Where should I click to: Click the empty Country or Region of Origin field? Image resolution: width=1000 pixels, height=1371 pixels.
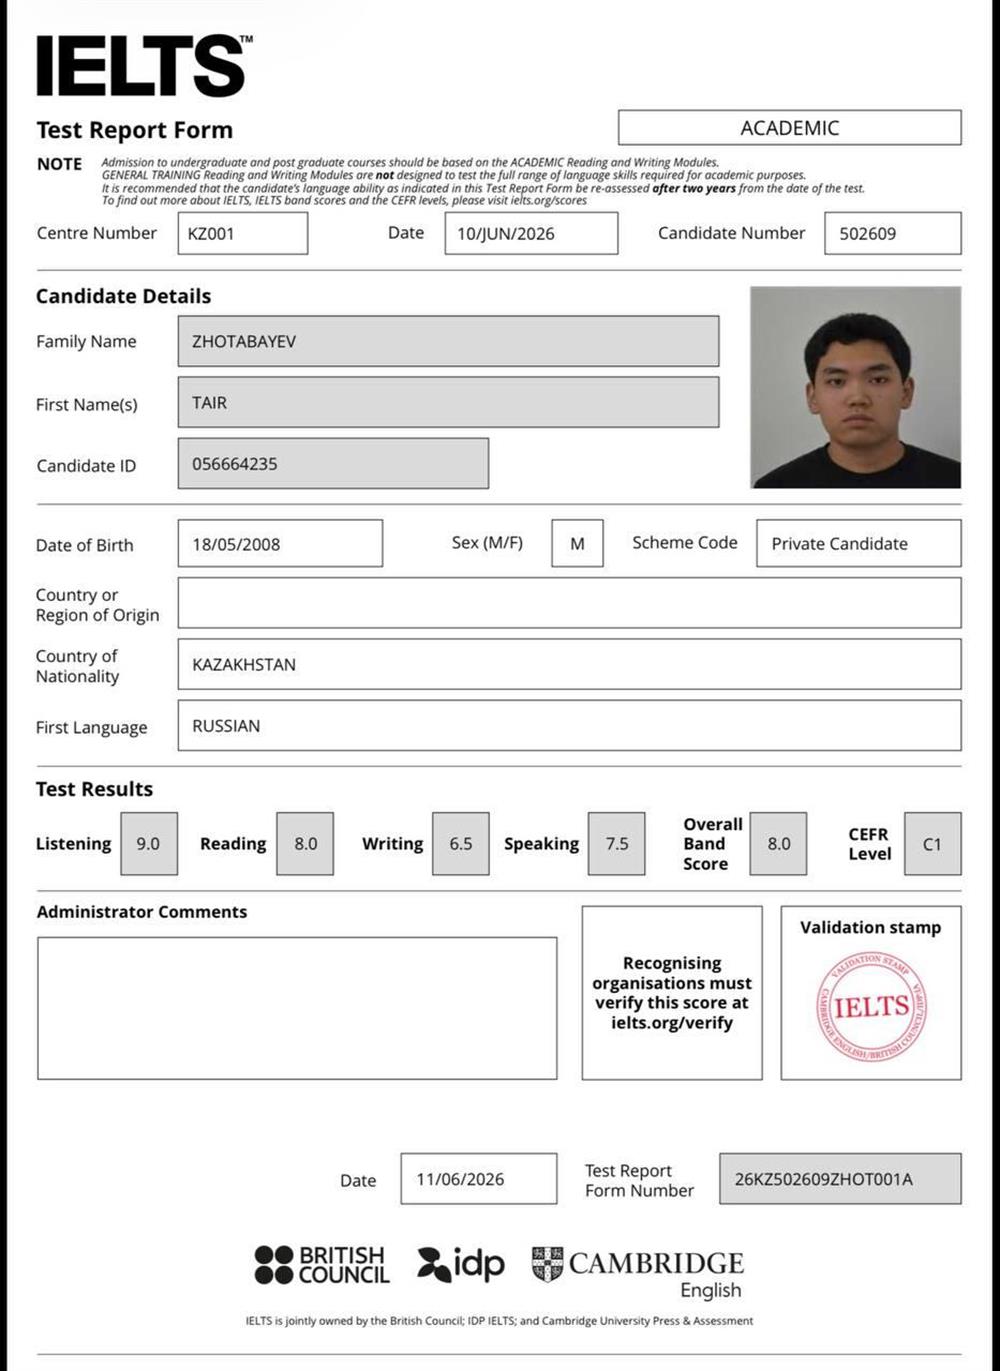[570, 603]
